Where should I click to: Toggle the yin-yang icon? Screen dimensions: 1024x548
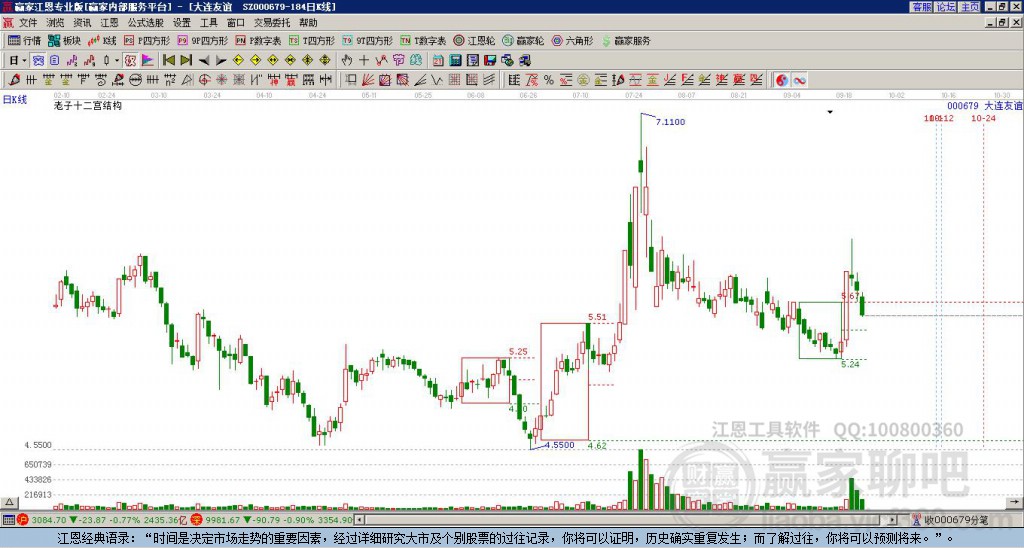coord(782,80)
